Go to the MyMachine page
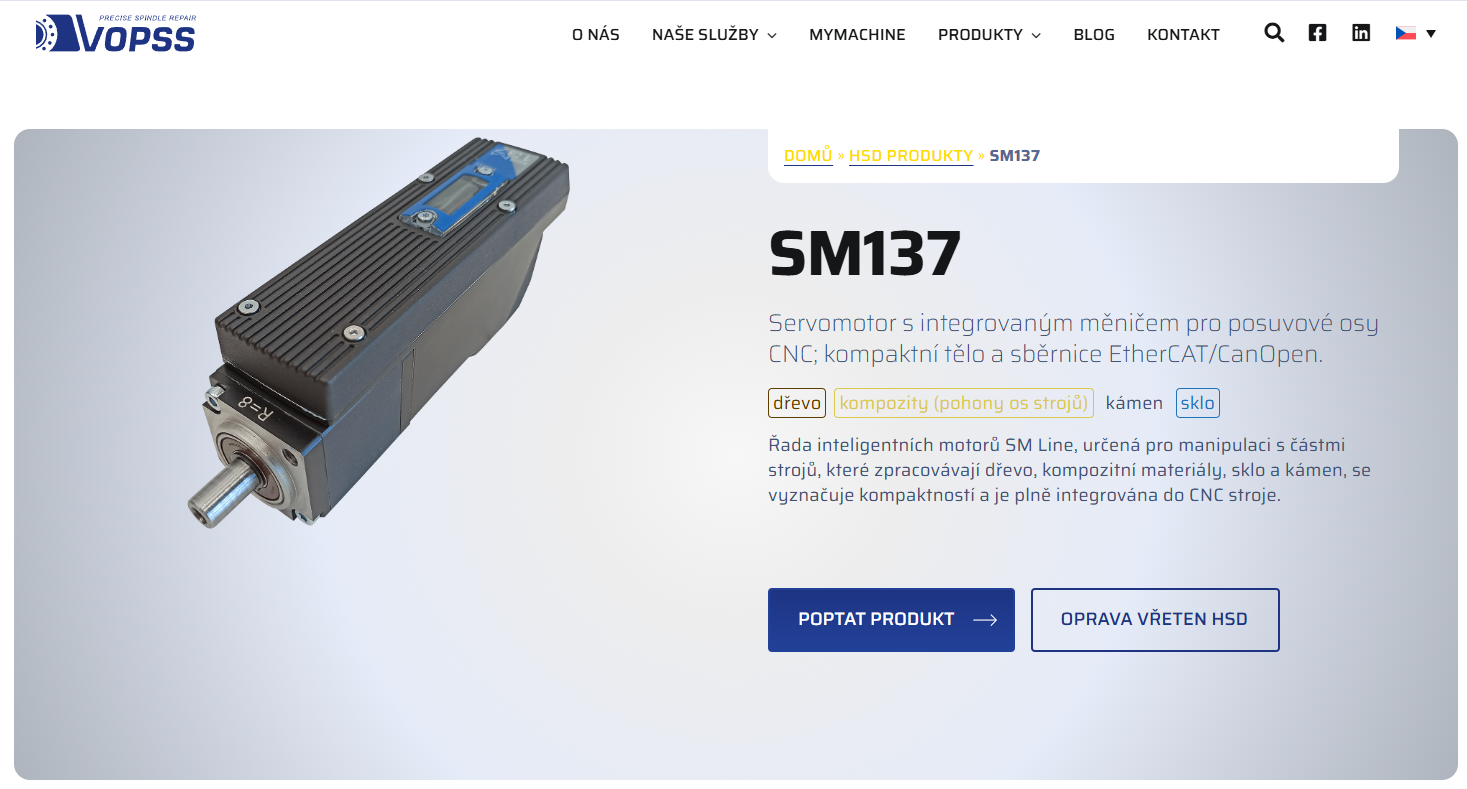The width and height of the screenshot is (1467, 789). tap(857, 35)
